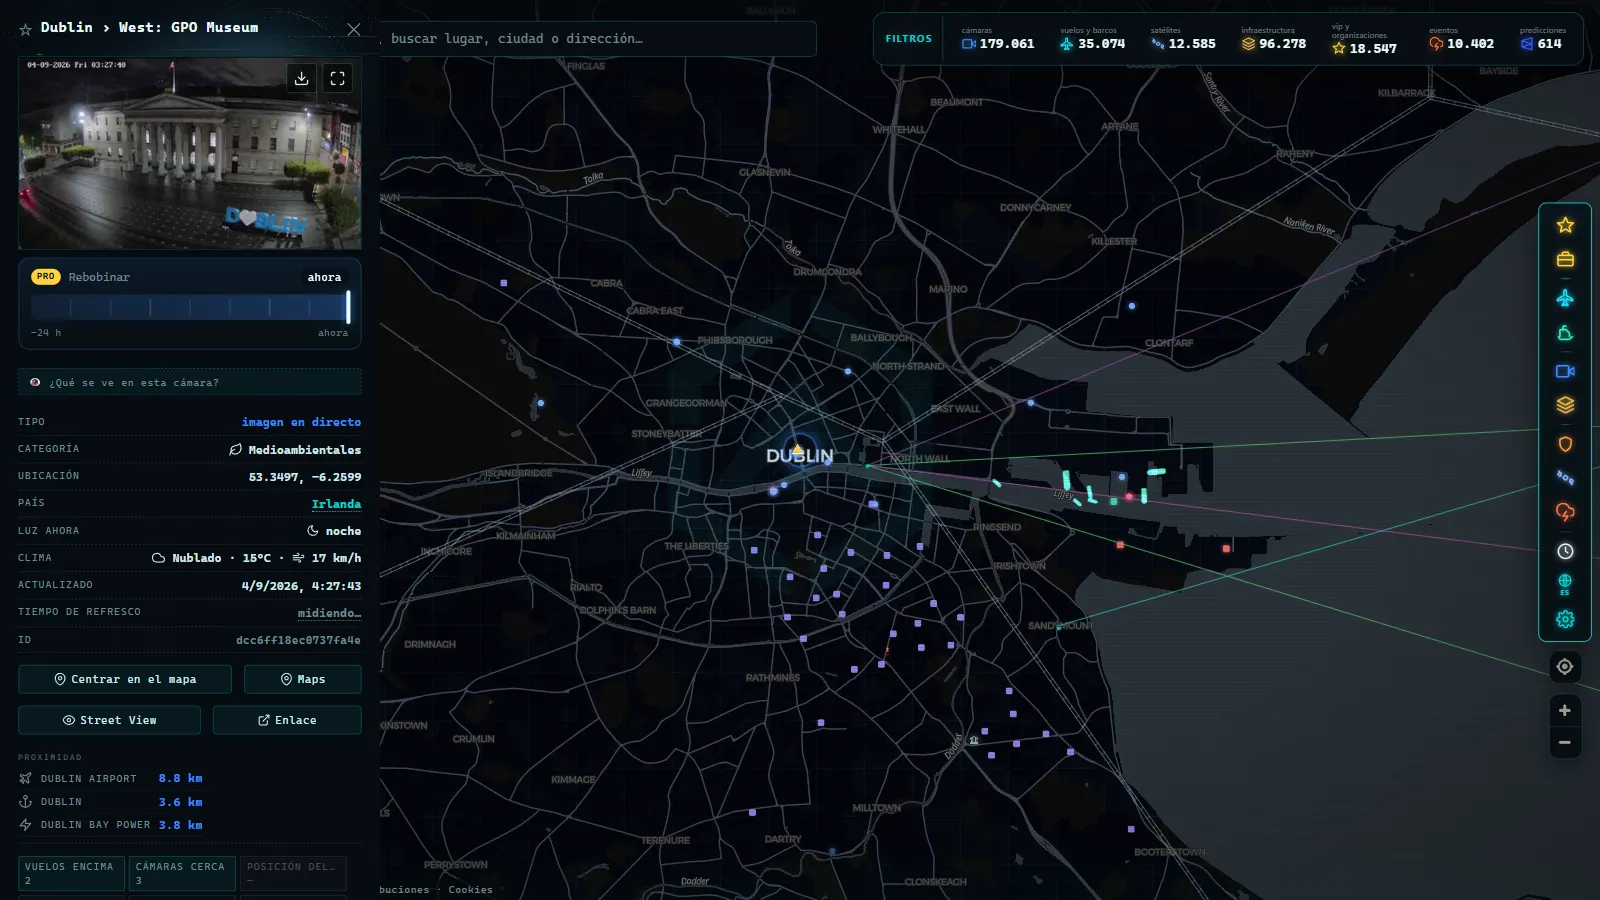Viewport: 1600px width, 900px height.
Task: Toggle the airplane flights layer in sidebar
Action: [1565, 298]
